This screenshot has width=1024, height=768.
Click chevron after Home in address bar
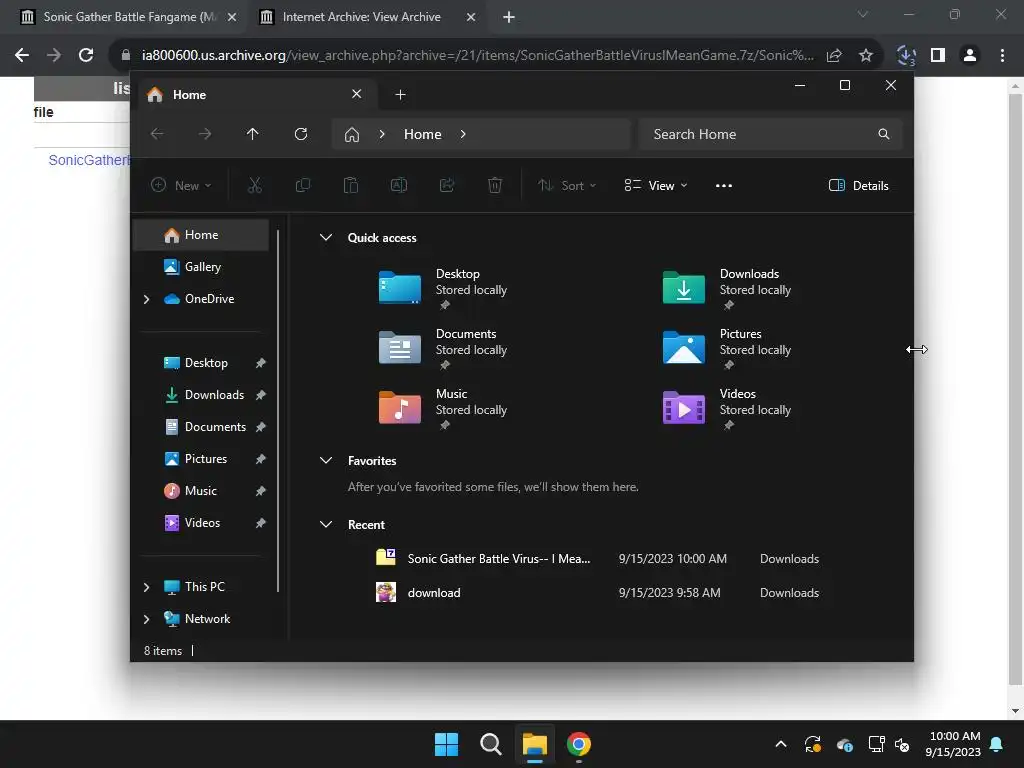463,134
